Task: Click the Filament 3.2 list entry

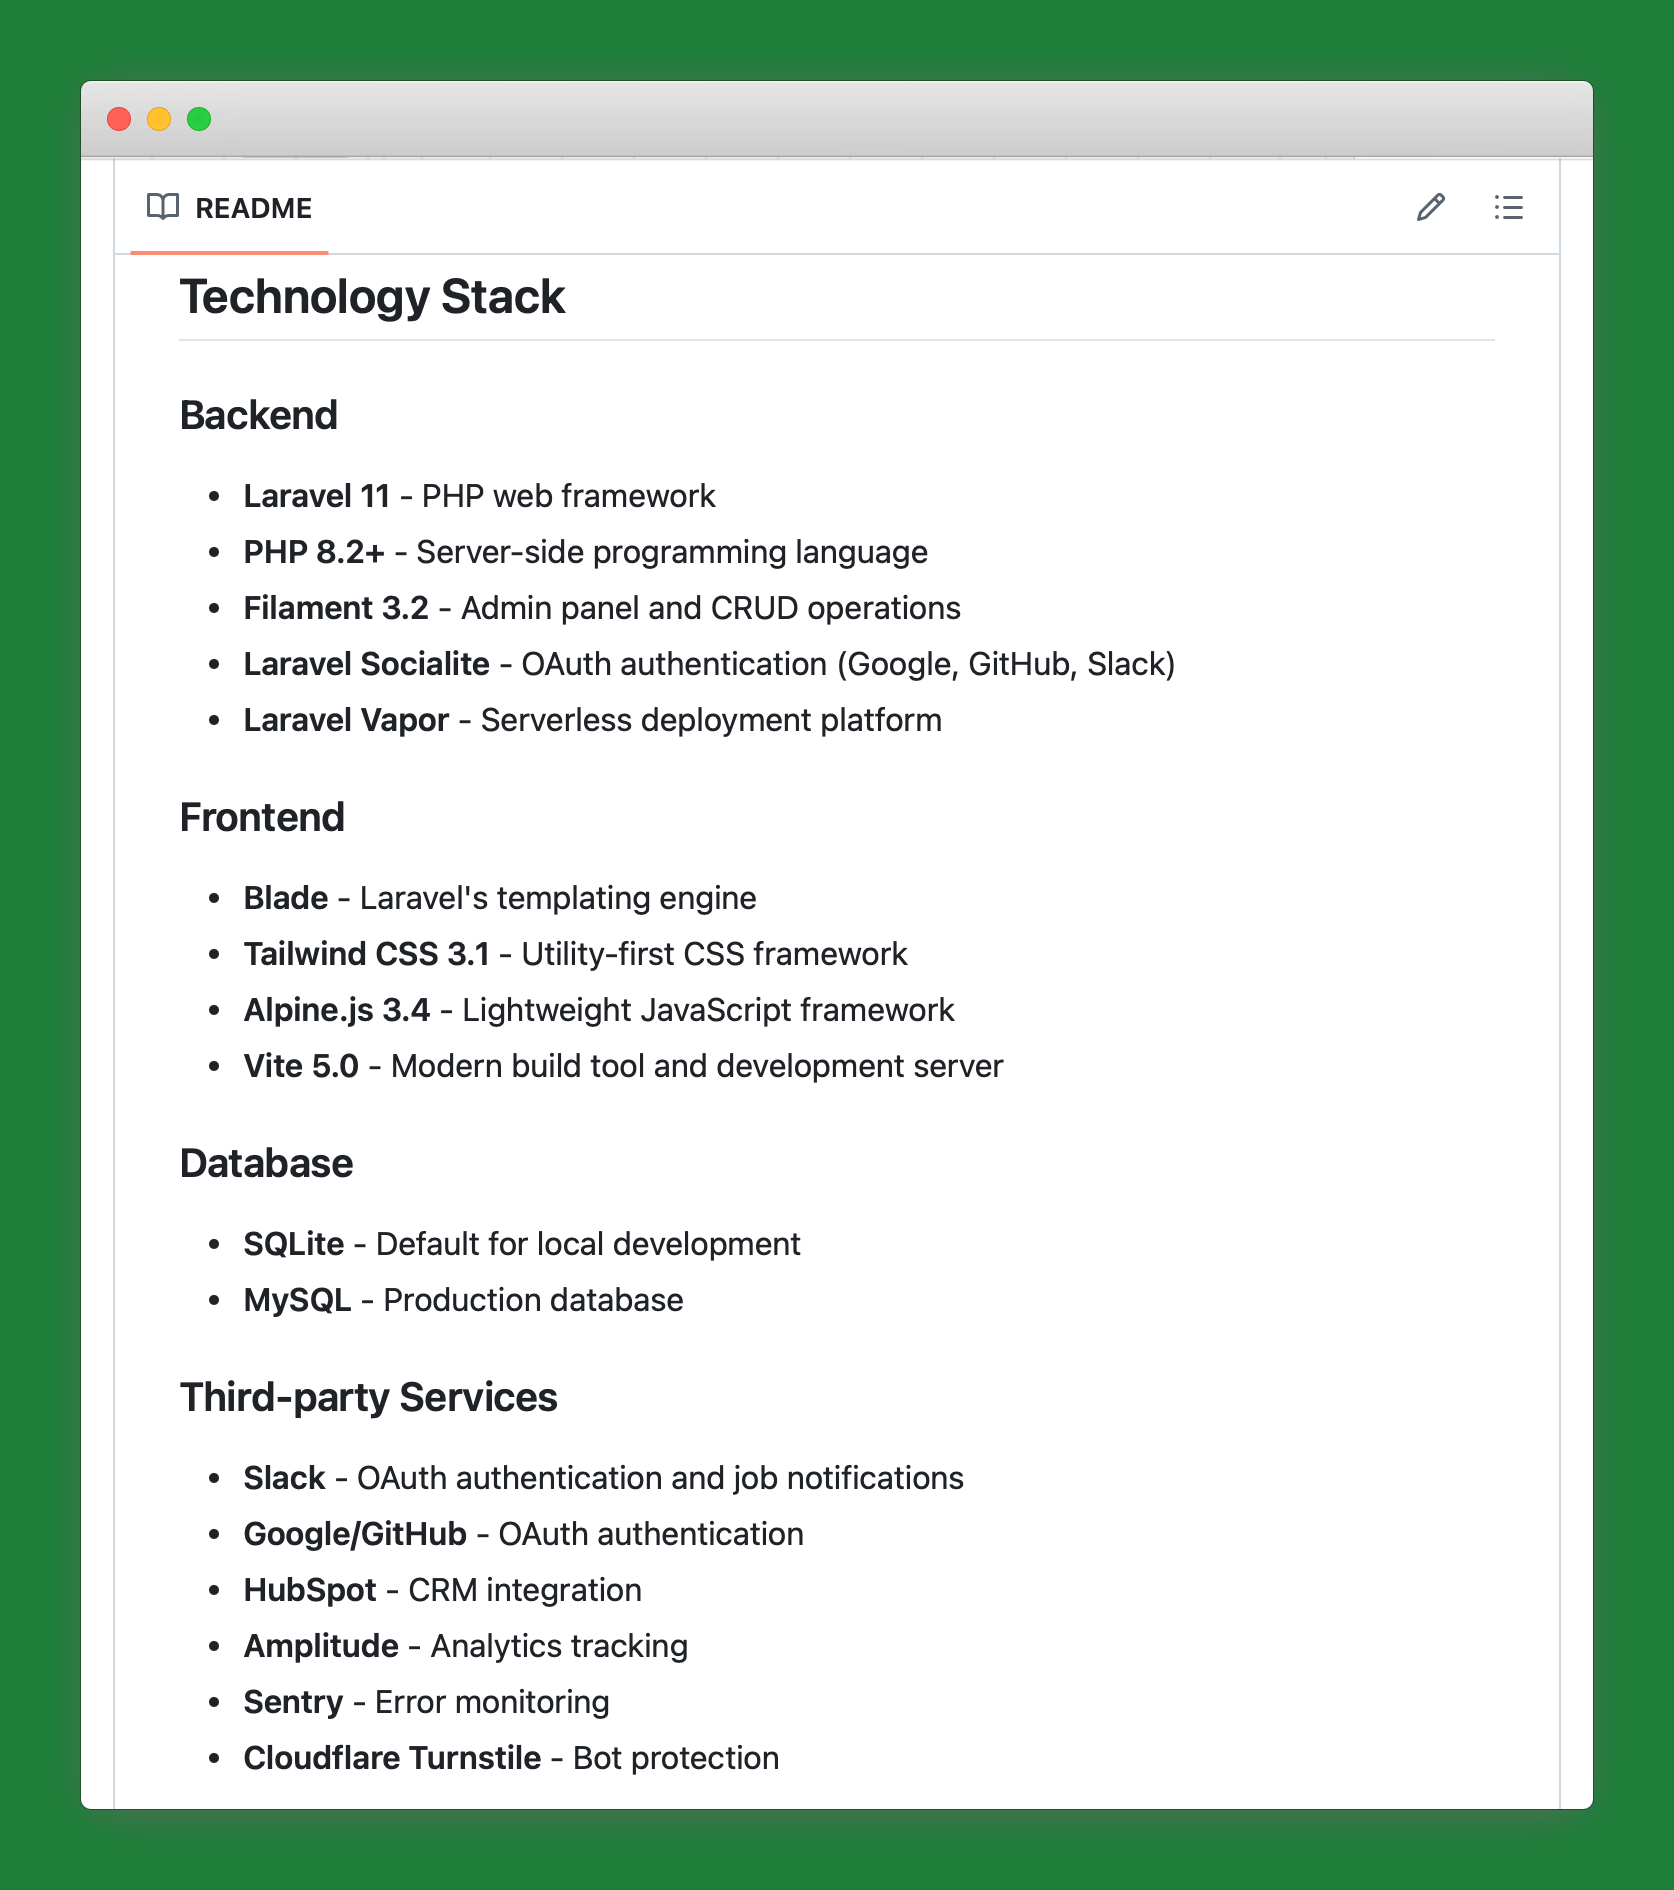Action: coord(336,608)
